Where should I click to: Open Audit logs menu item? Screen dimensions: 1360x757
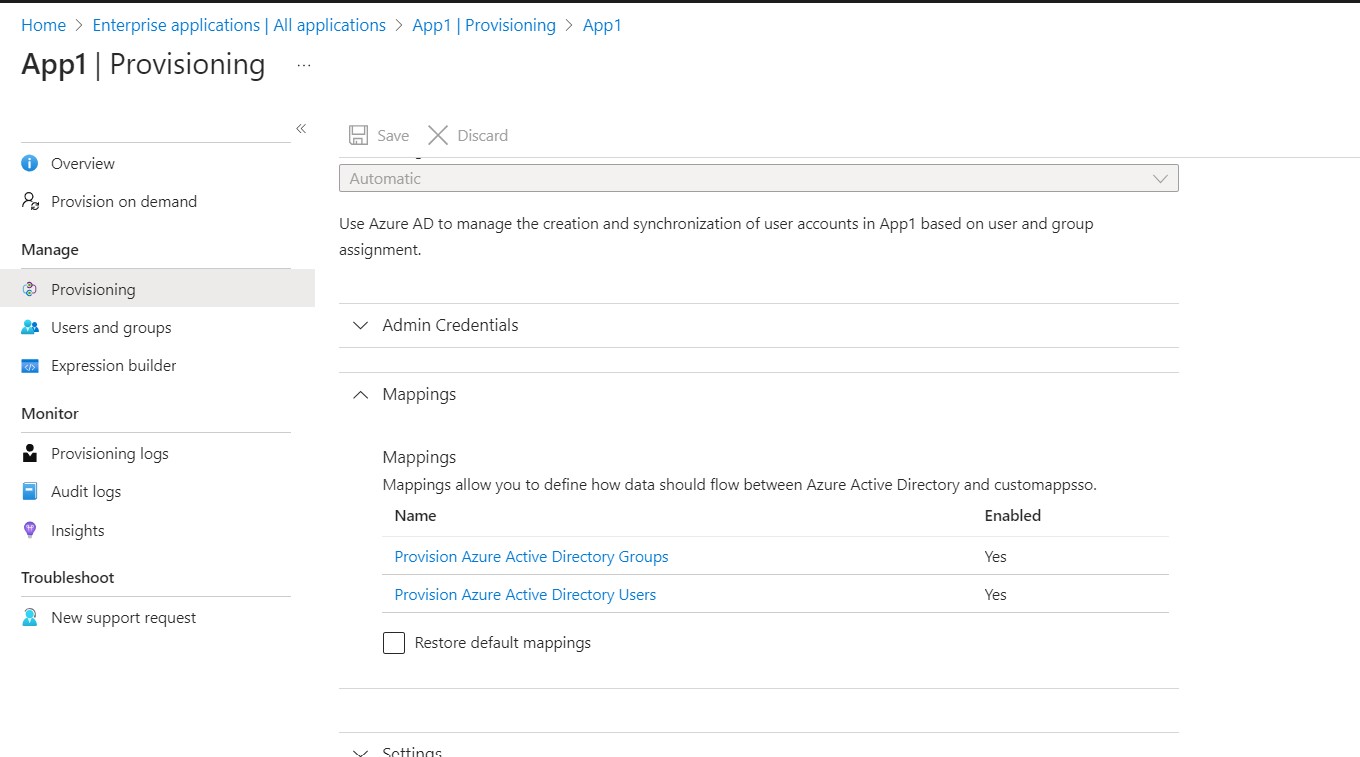(x=86, y=491)
